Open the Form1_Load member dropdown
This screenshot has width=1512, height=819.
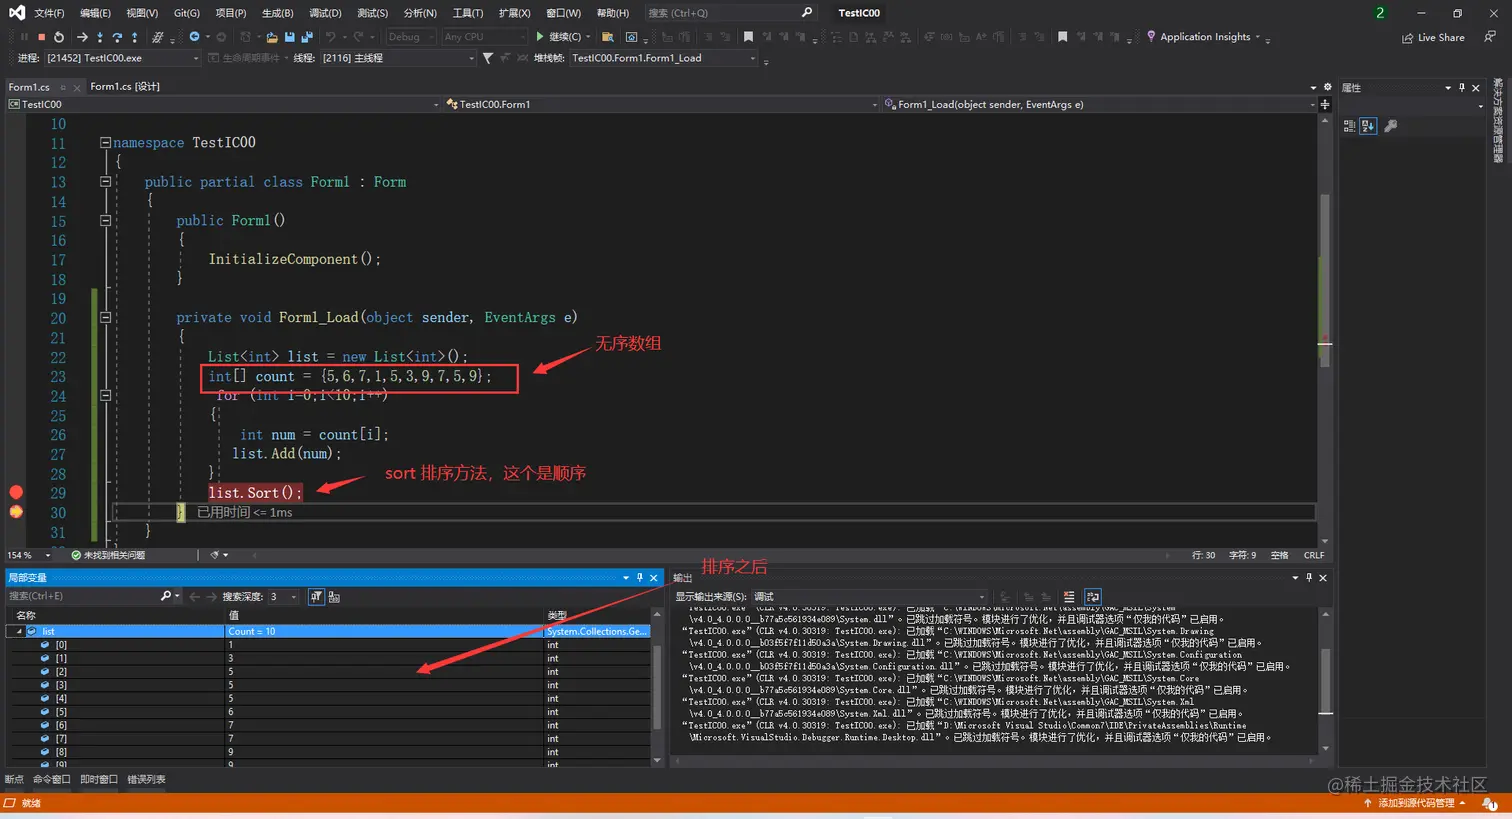pos(1099,104)
